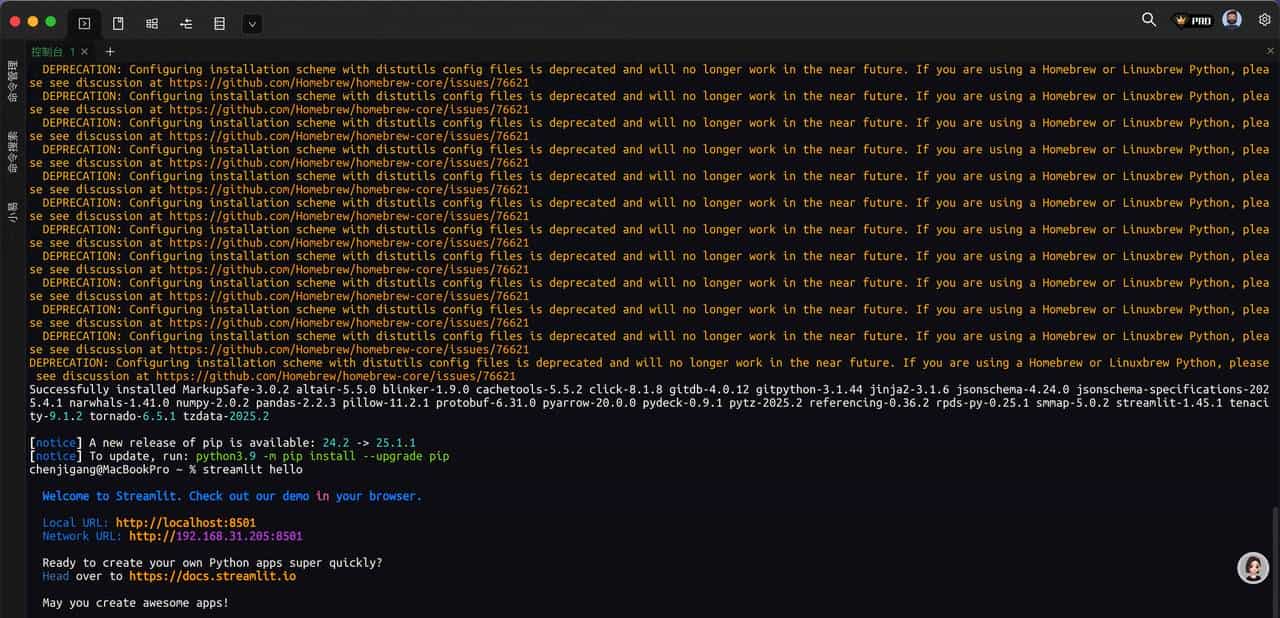Open the terminal console view icon
This screenshot has height=618, width=1280.
(84, 23)
